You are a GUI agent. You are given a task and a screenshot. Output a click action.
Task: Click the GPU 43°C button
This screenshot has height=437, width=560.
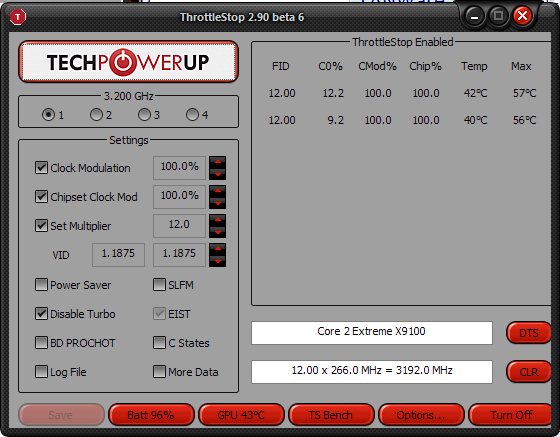point(241,415)
